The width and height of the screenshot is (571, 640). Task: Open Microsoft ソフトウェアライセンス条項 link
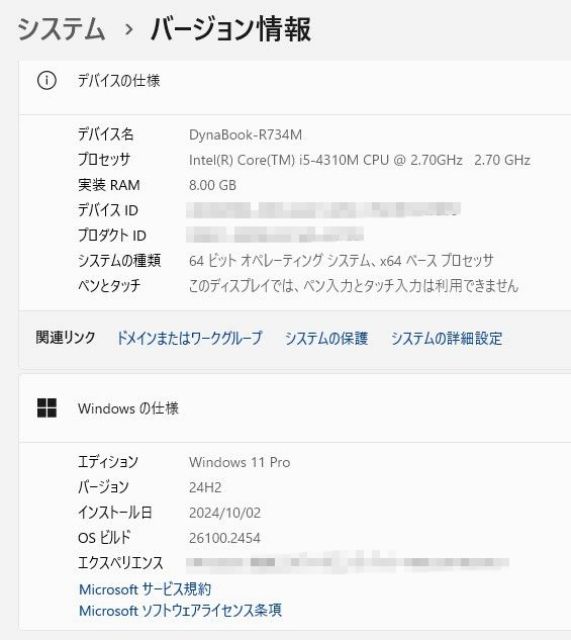pyautogui.click(x=180, y=611)
